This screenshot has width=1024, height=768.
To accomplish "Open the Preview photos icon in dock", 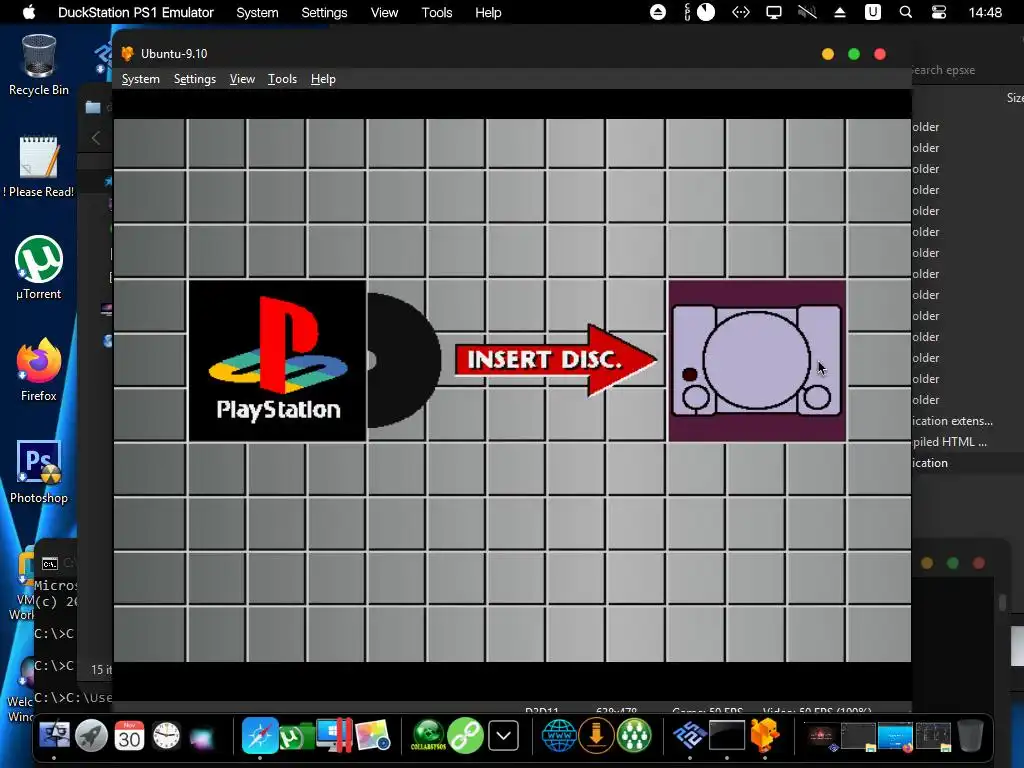I will pos(373,736).
